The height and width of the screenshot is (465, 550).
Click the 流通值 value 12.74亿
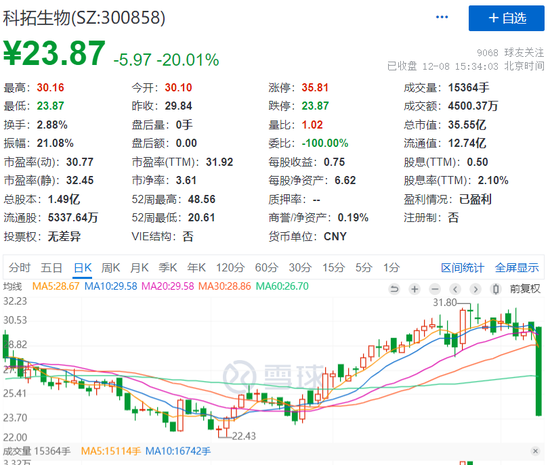[467, 143]
